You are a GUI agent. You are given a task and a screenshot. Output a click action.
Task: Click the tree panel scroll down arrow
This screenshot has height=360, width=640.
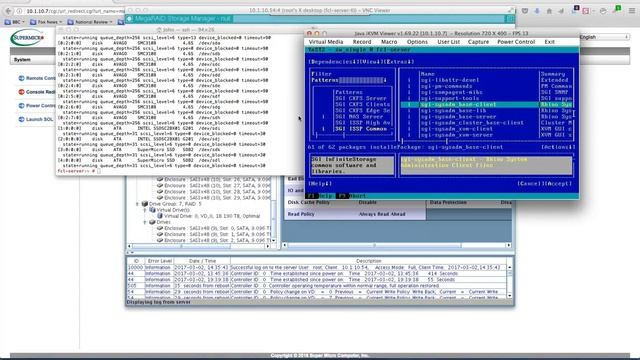pyautogui.click(x=273, y=240)
